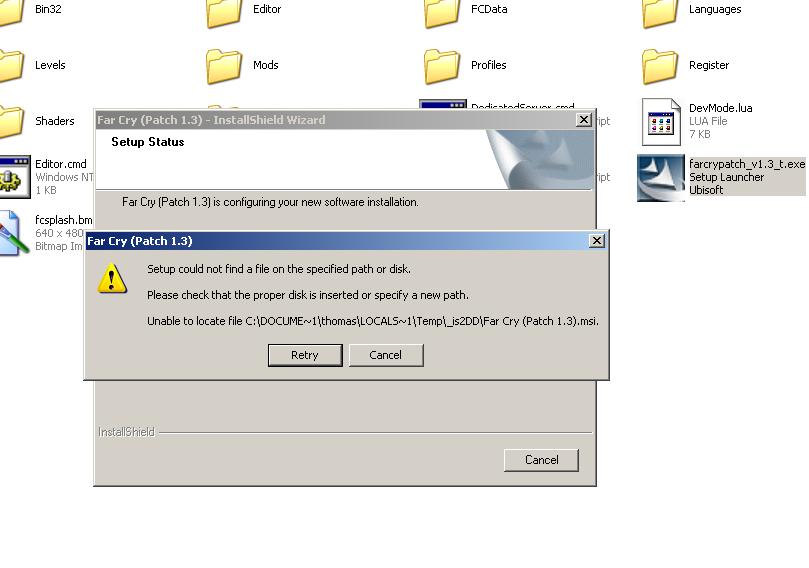Screen dimensions: 809x568
Task: Select the farcrypatch_v1.3_t.exe launcher icon
Action: click(x=661, y=178)
